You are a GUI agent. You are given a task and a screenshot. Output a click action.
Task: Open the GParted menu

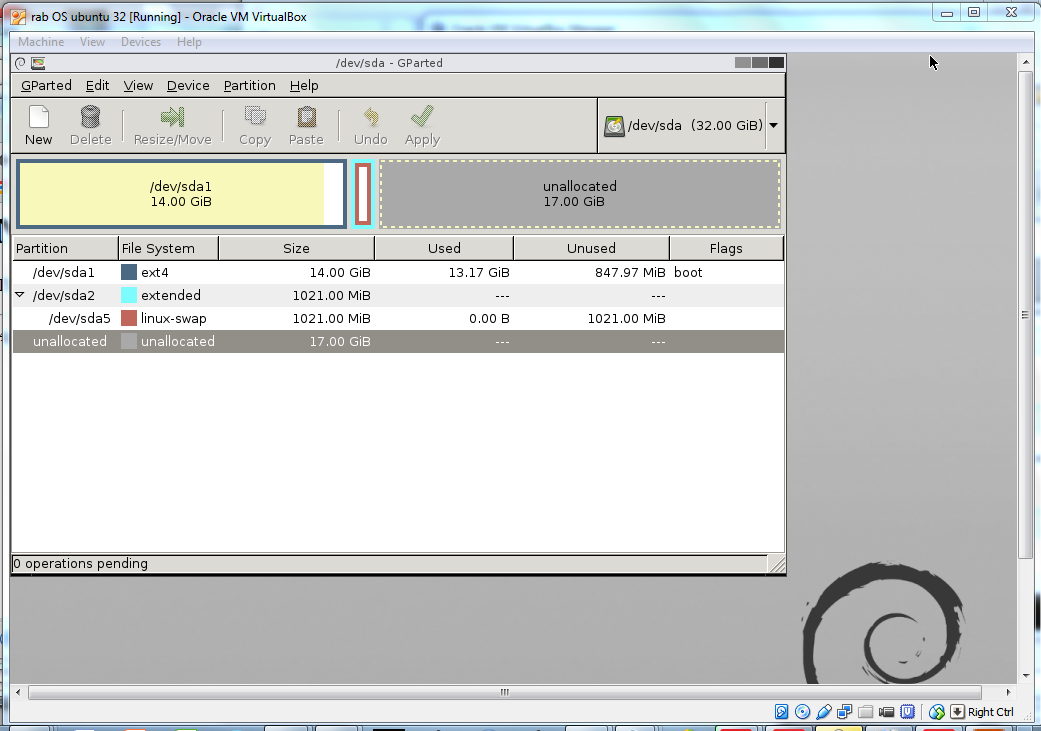click(x=46, y=86)
